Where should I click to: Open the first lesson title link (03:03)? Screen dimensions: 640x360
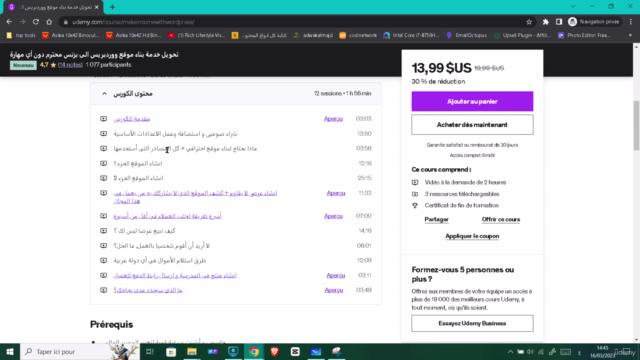(132, 119)
